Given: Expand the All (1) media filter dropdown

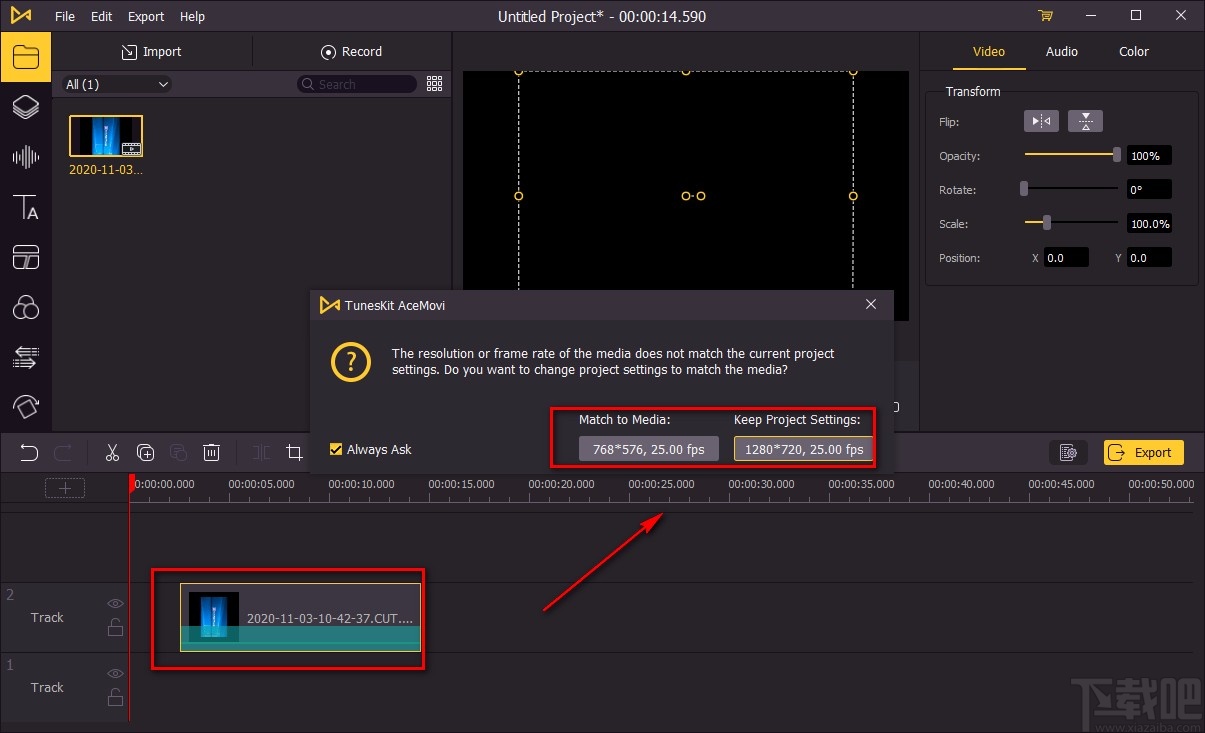Looking at the screenshot, I should (x=117, y=84).
